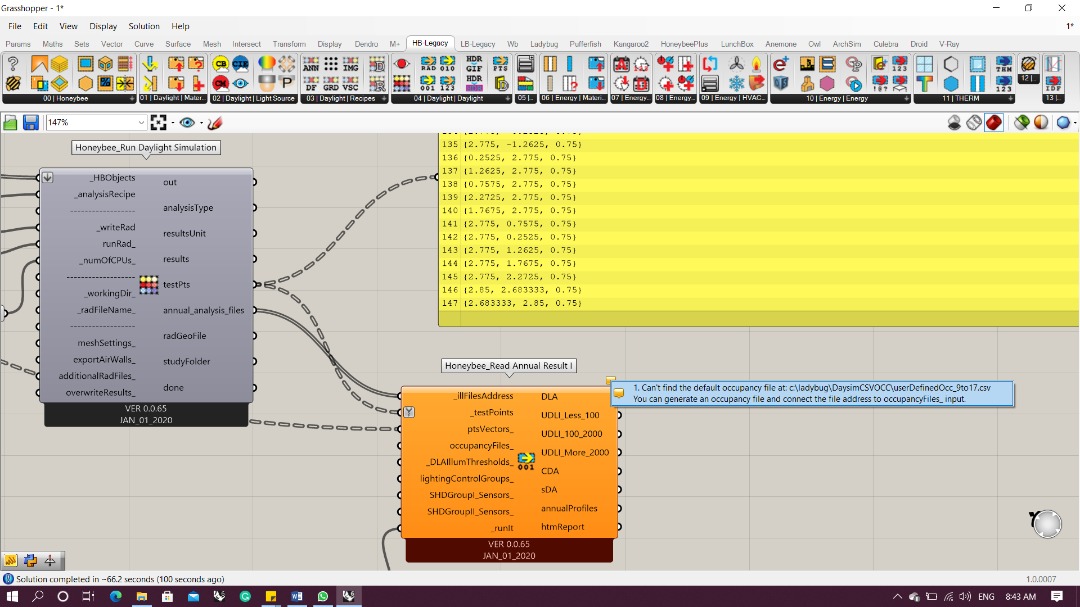Viewport: 1080px width, 607px height.
Task: Select the Honeybee bee logo component
Action: coord(13,84)
